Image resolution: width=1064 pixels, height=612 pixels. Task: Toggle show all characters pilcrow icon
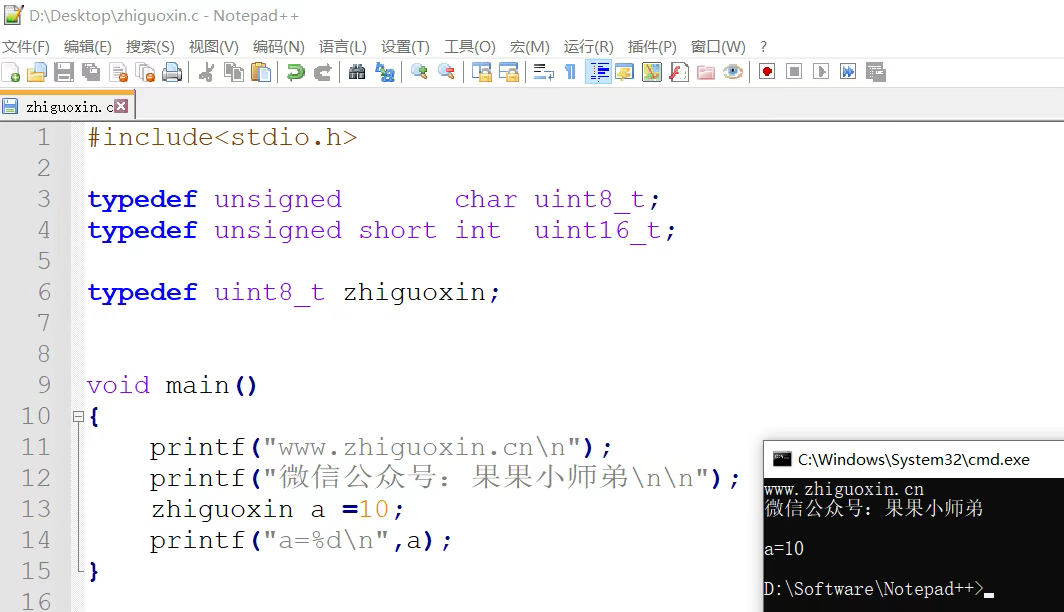coord(571,72)
